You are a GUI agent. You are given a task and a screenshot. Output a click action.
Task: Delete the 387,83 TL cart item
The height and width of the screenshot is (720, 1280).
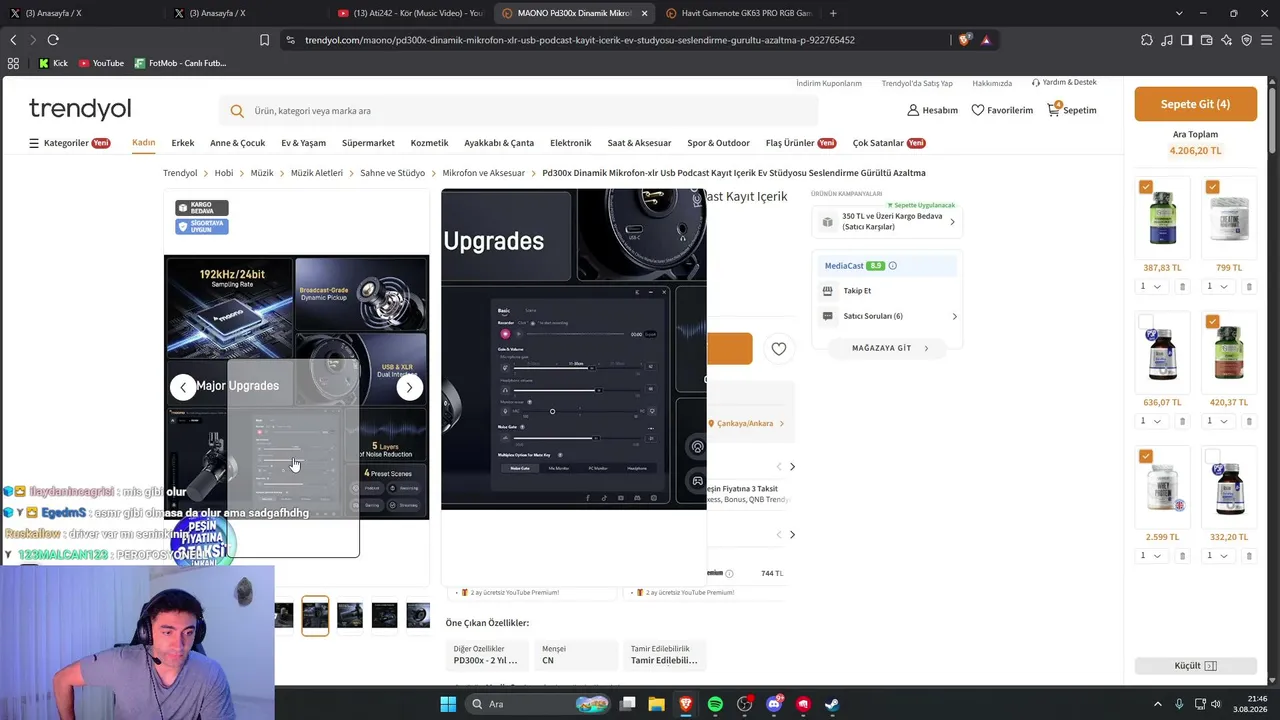(x=1182, y=287)
